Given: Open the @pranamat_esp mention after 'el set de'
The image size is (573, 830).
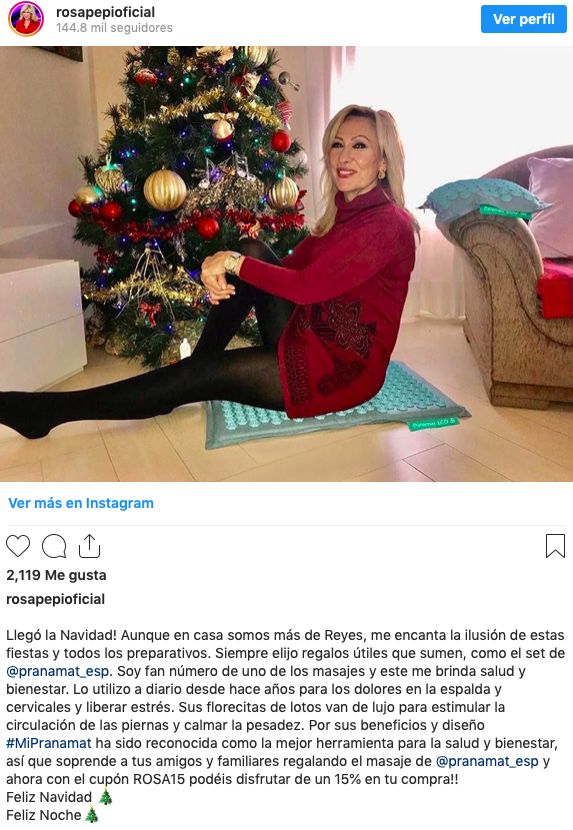Looking at the screenshot, I should (x=59, y=671).
